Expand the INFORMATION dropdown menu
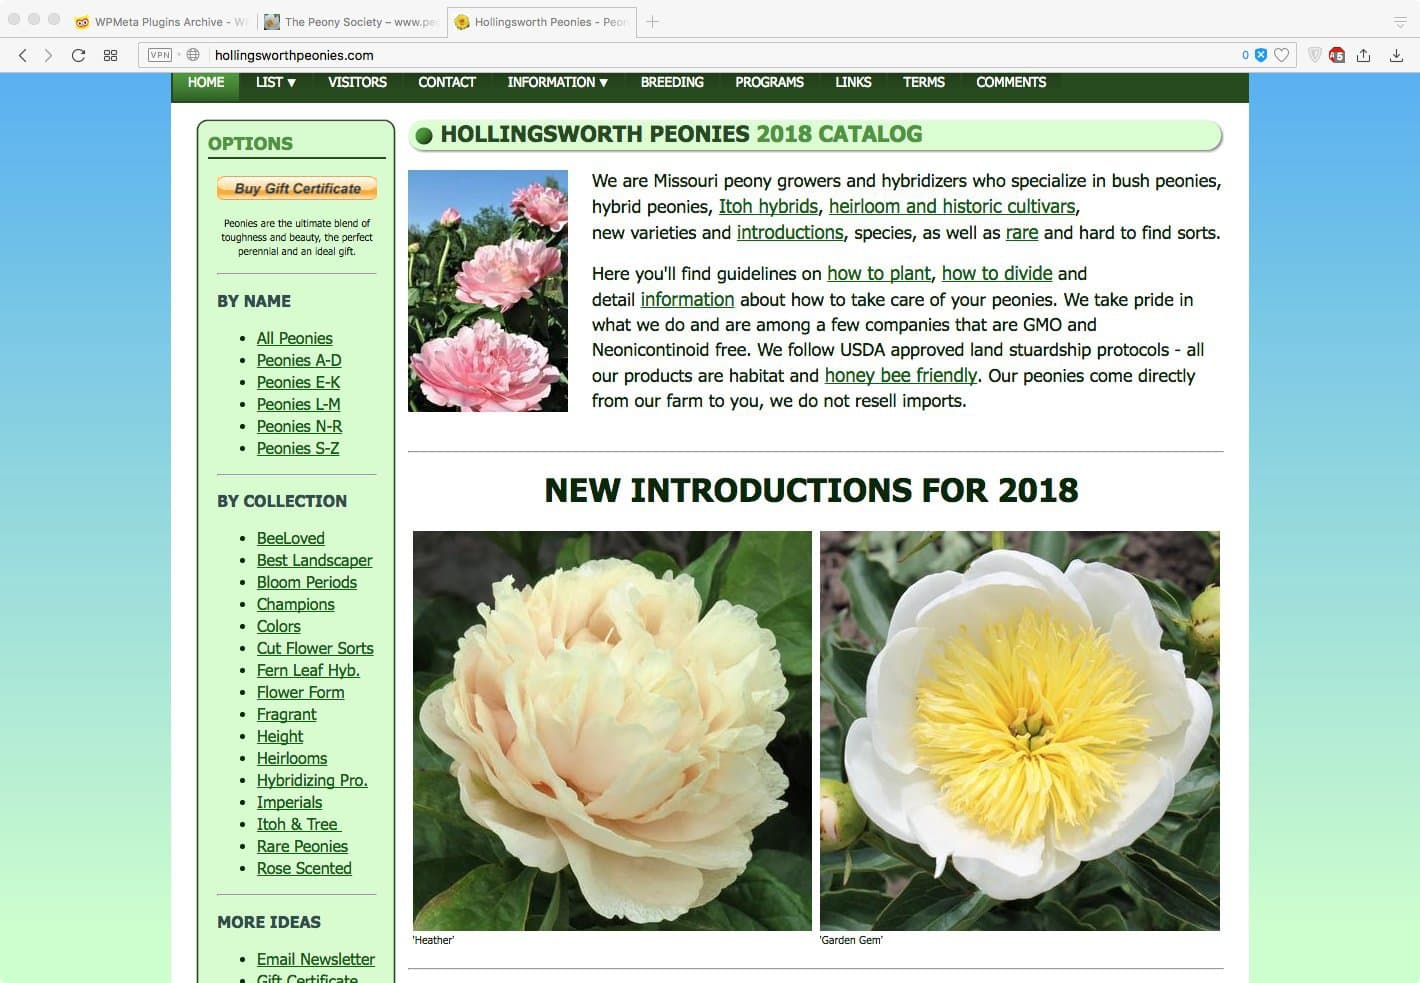Image resolution: width=1420 pixels, height=983 pixels. (557, 82)
